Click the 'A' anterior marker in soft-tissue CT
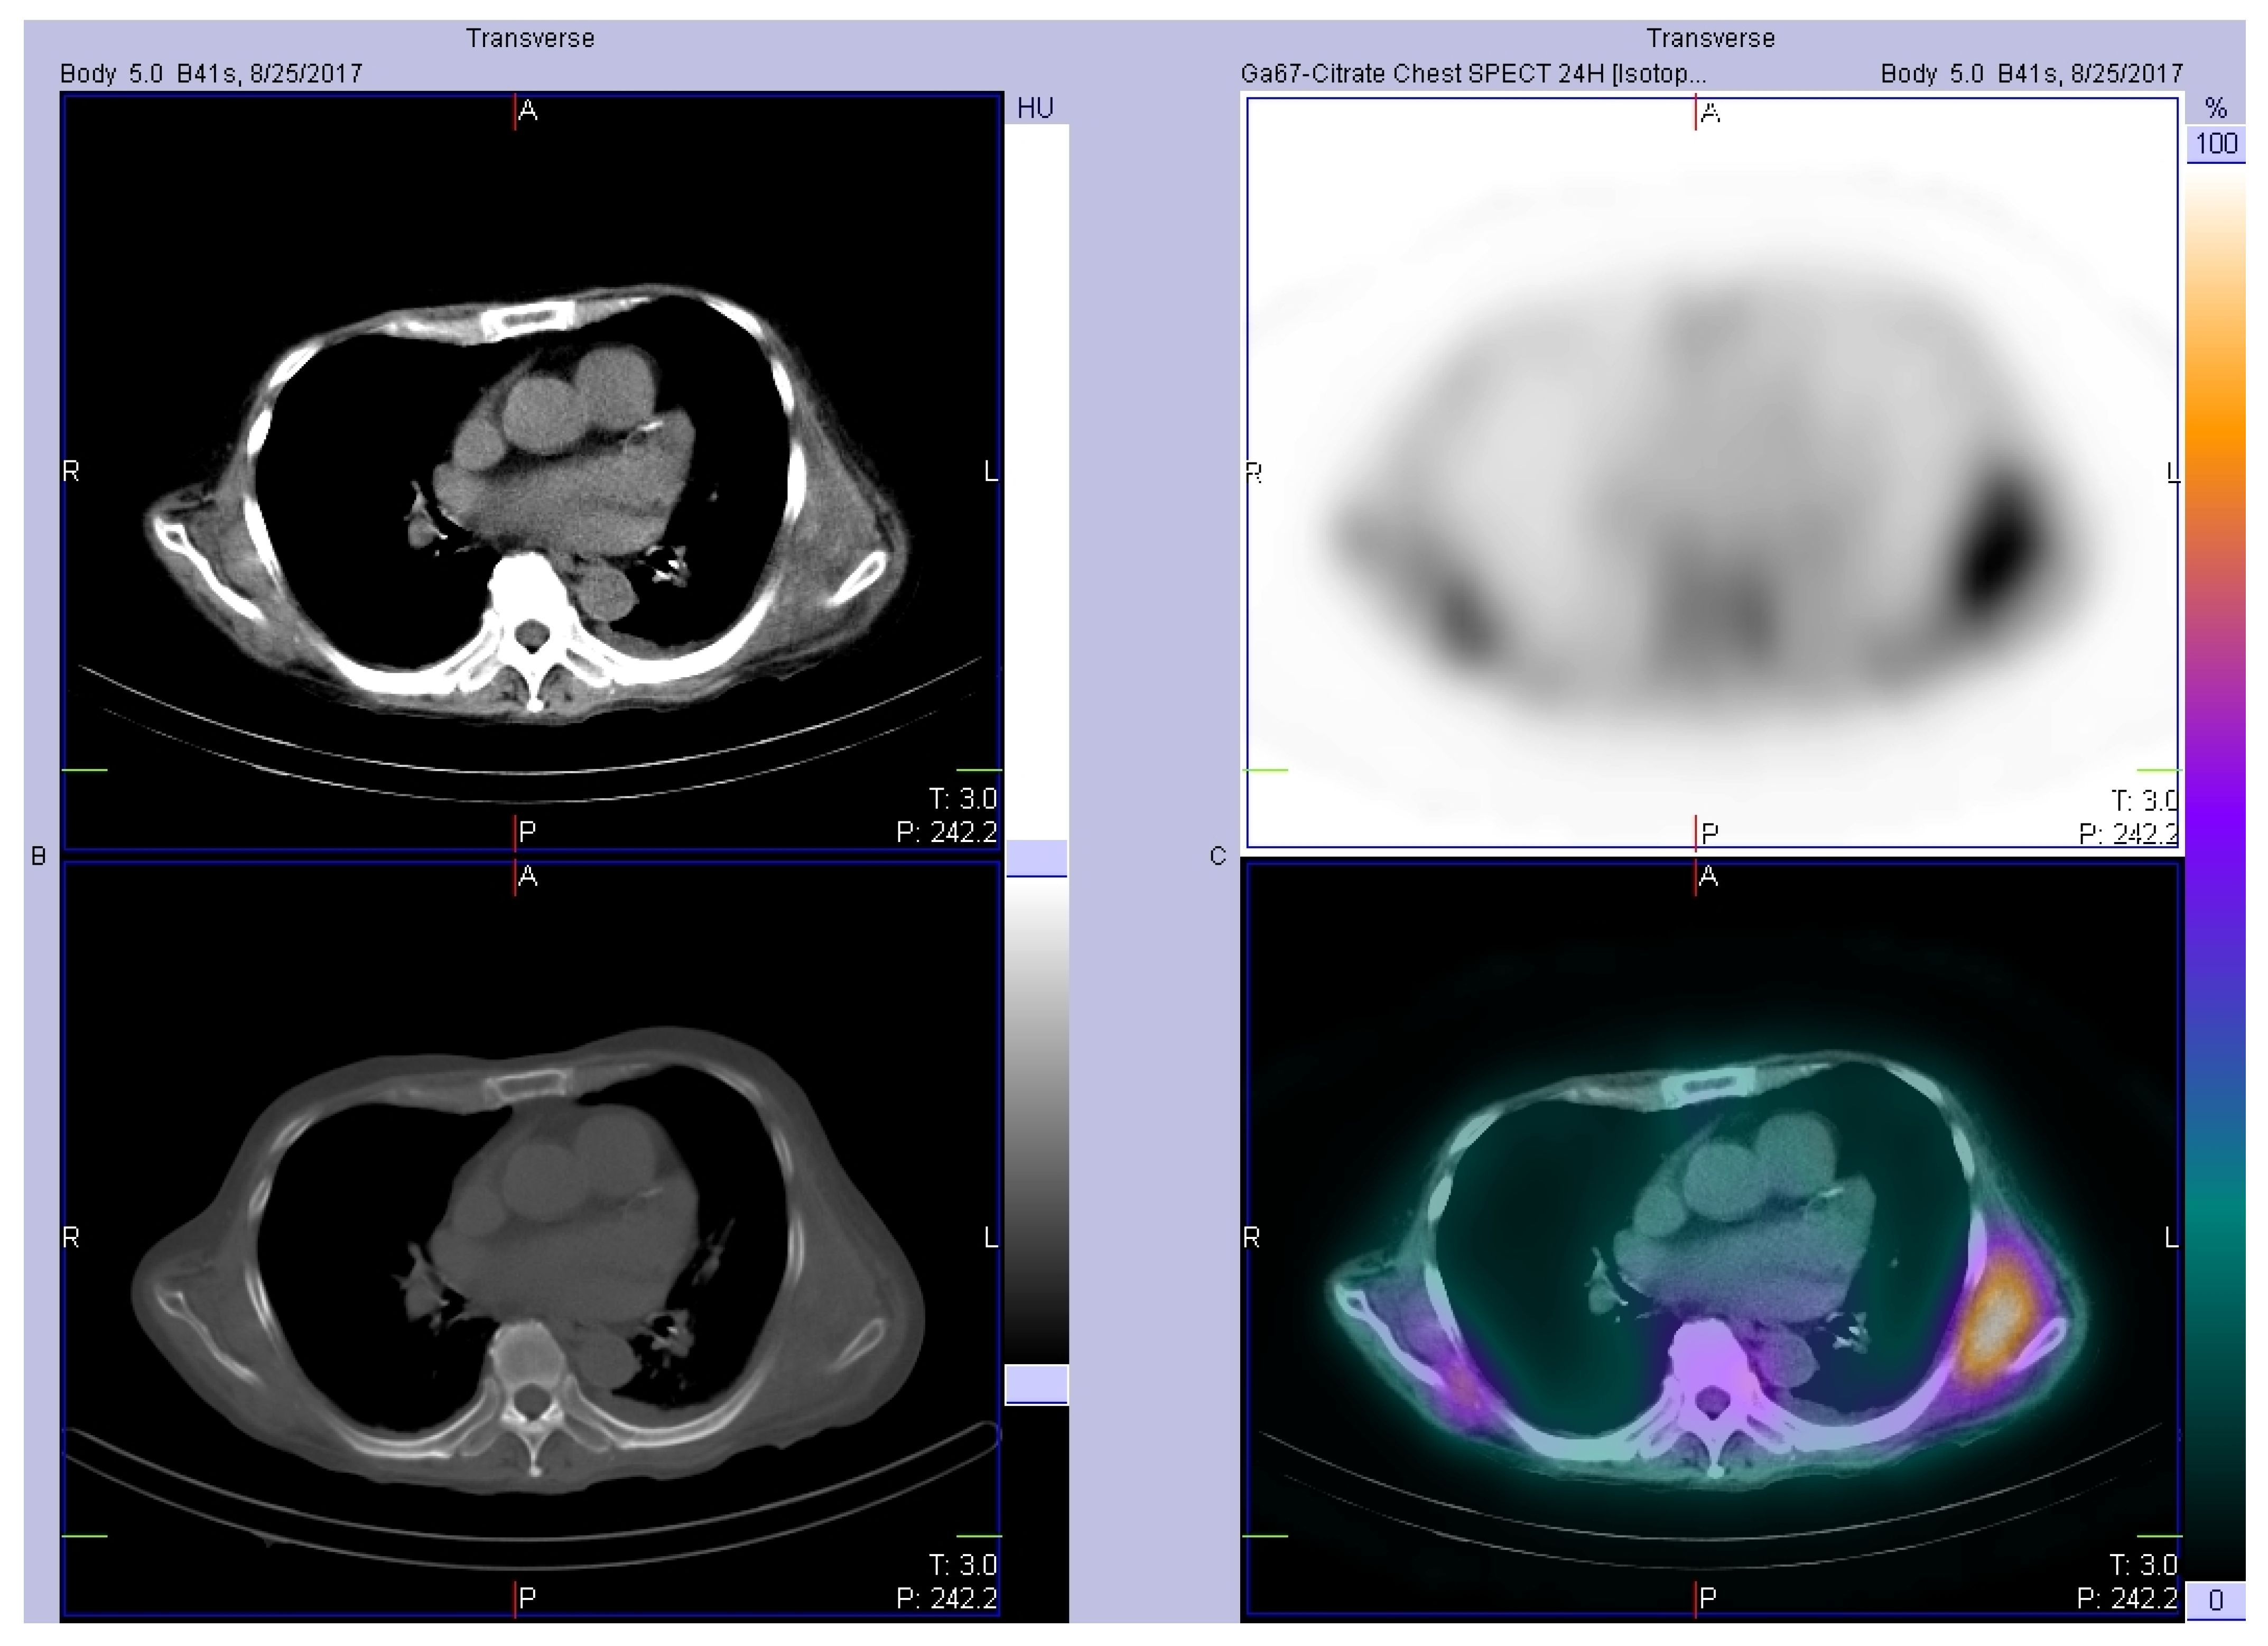2268x1646 pixels. [x=528, y=111]
